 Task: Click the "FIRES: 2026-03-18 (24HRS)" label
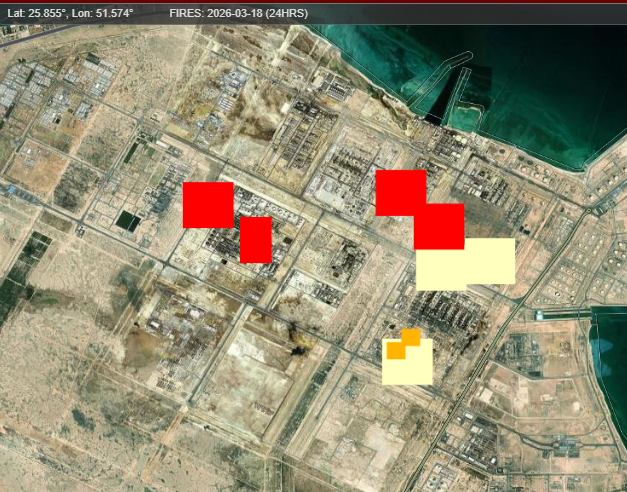[x=239, y=14]
